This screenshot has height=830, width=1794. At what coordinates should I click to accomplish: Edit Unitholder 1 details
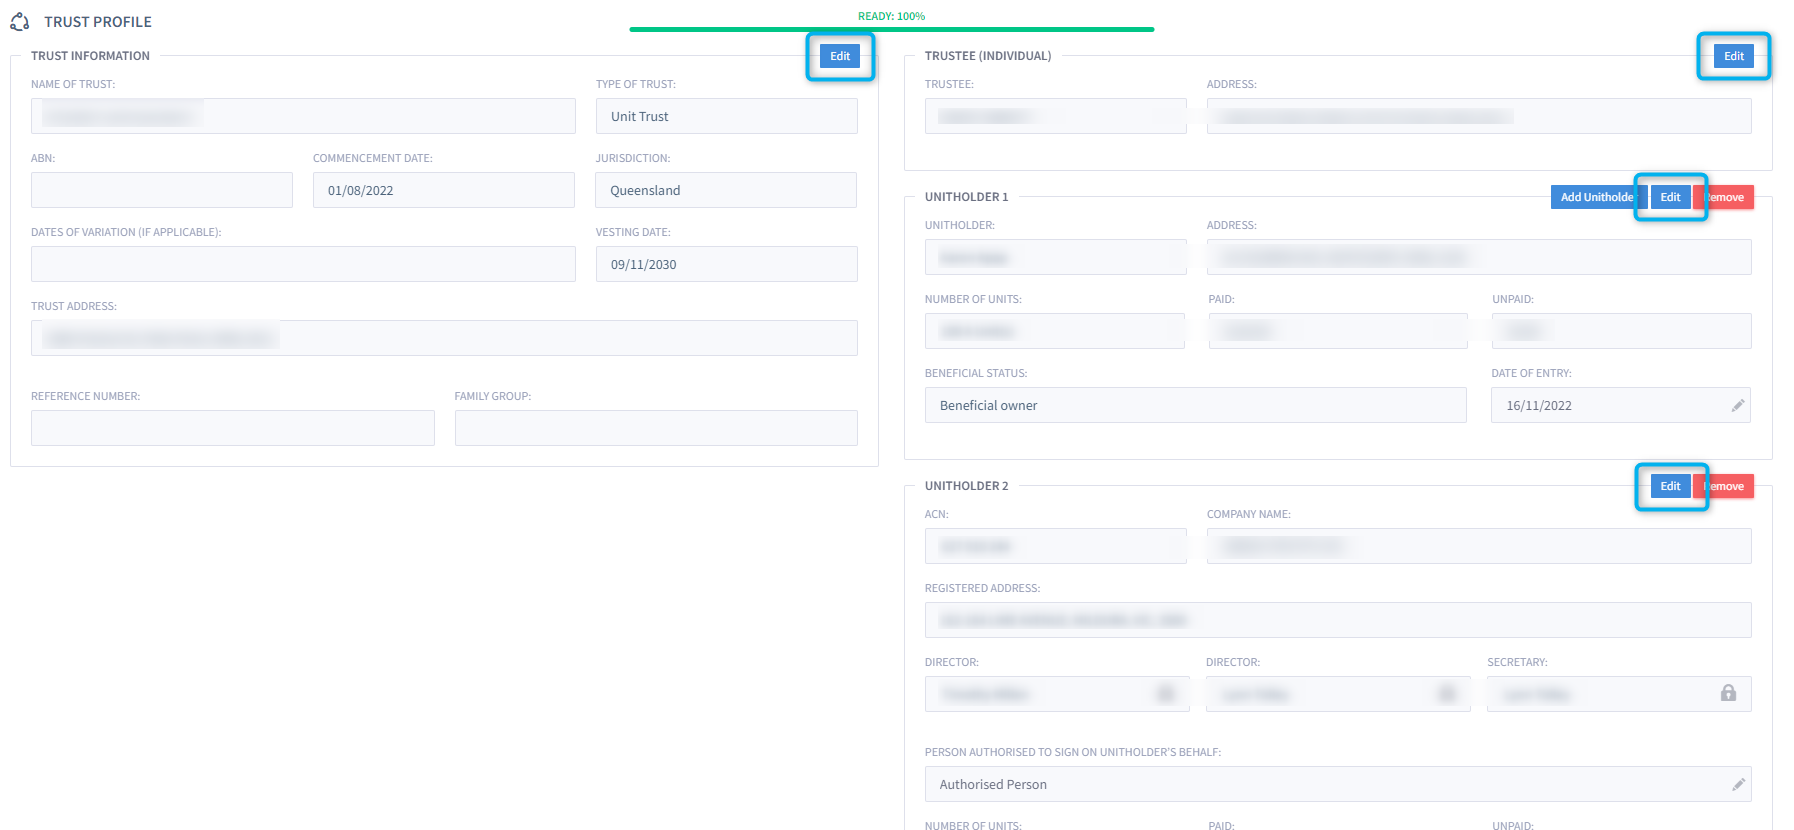[1670, 197]
